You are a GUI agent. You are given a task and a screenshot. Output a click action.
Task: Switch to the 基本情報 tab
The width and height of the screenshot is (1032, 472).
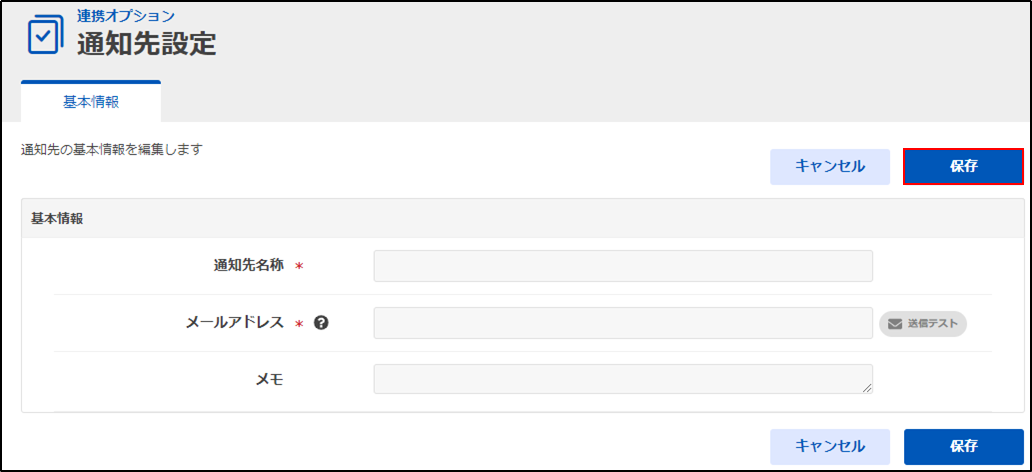coord(91,103)
